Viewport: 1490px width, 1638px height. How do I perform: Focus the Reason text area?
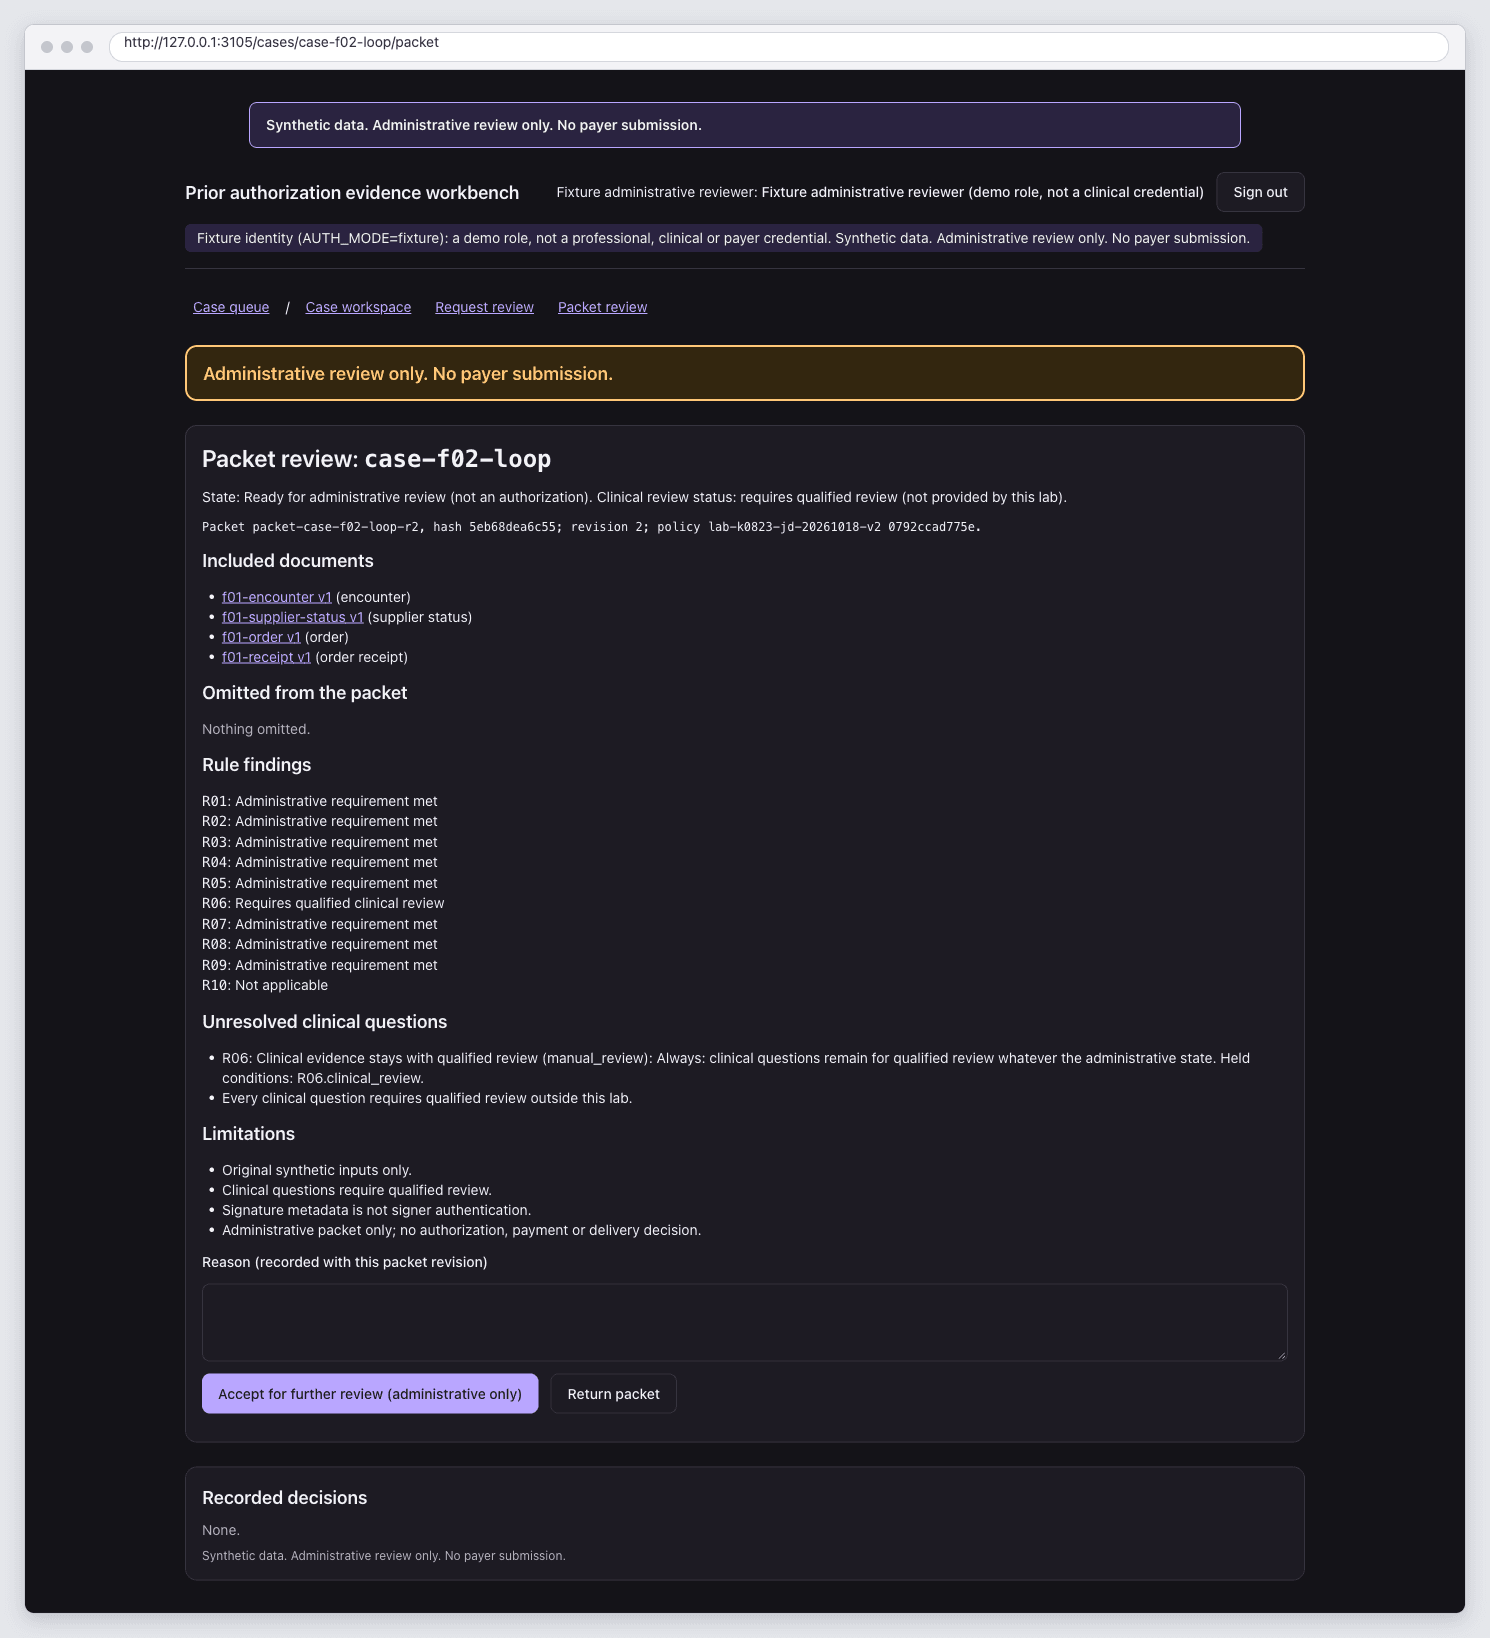click(744, 1322)
